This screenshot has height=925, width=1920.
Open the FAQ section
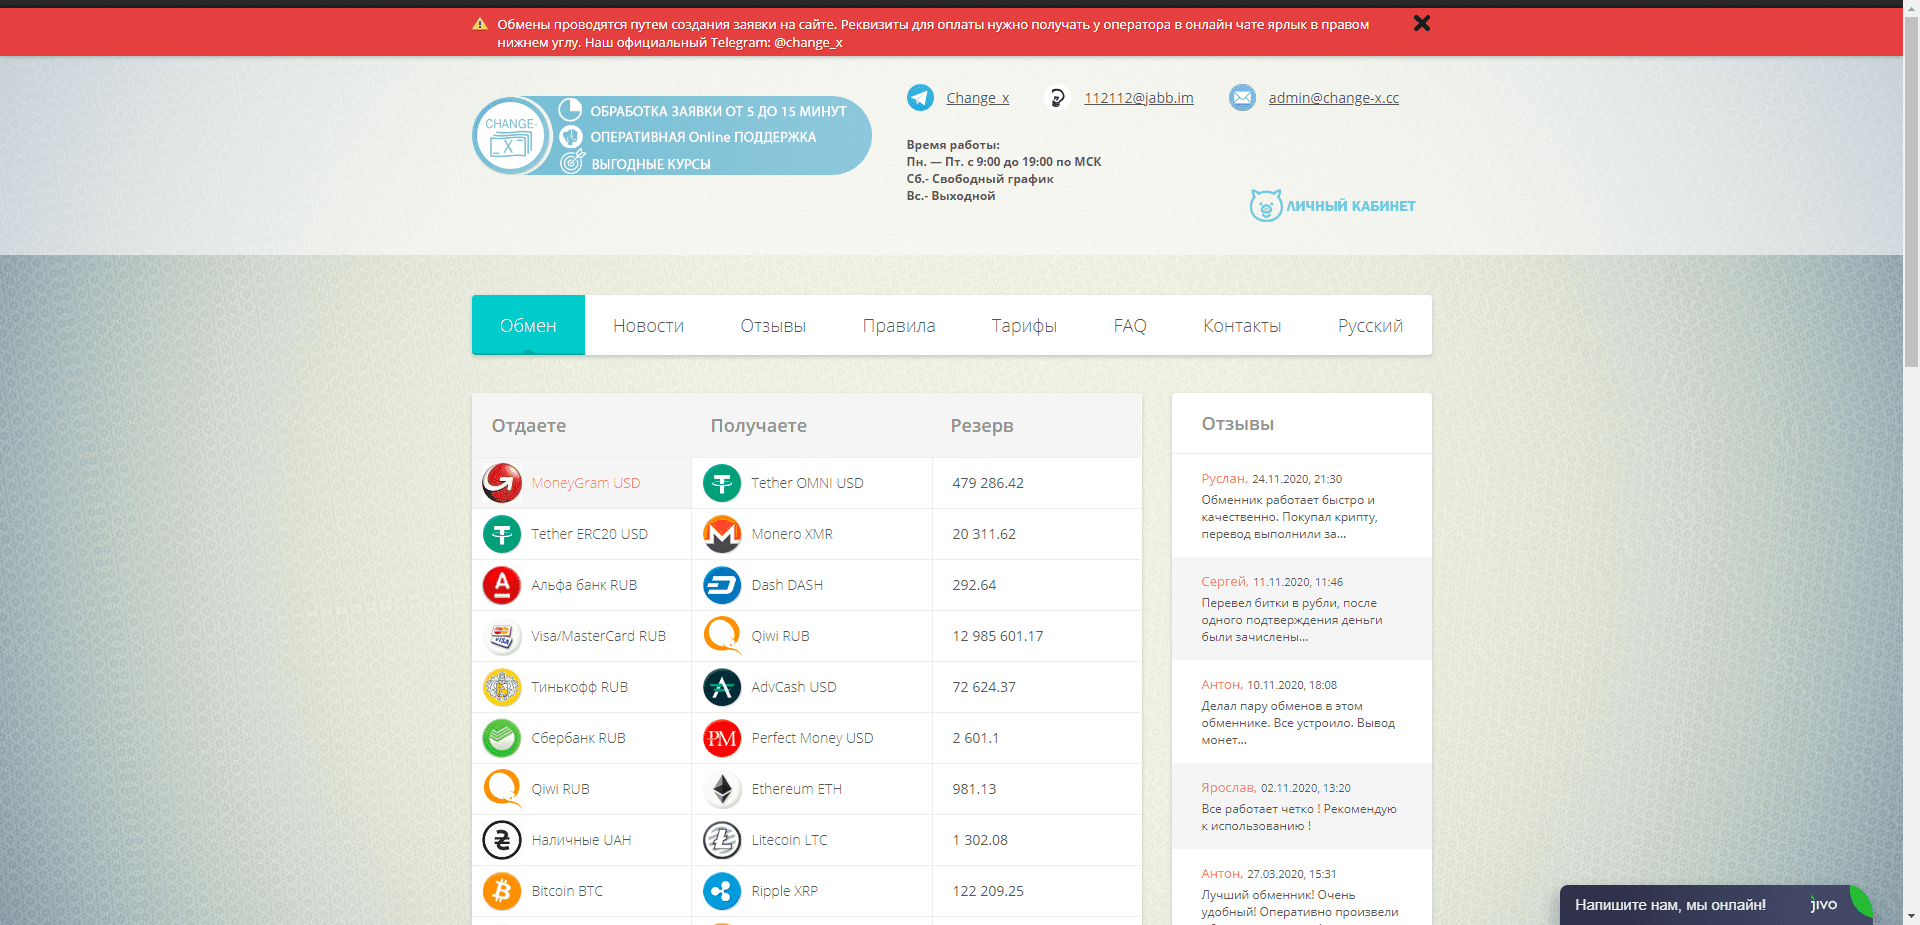(1129, 325)
